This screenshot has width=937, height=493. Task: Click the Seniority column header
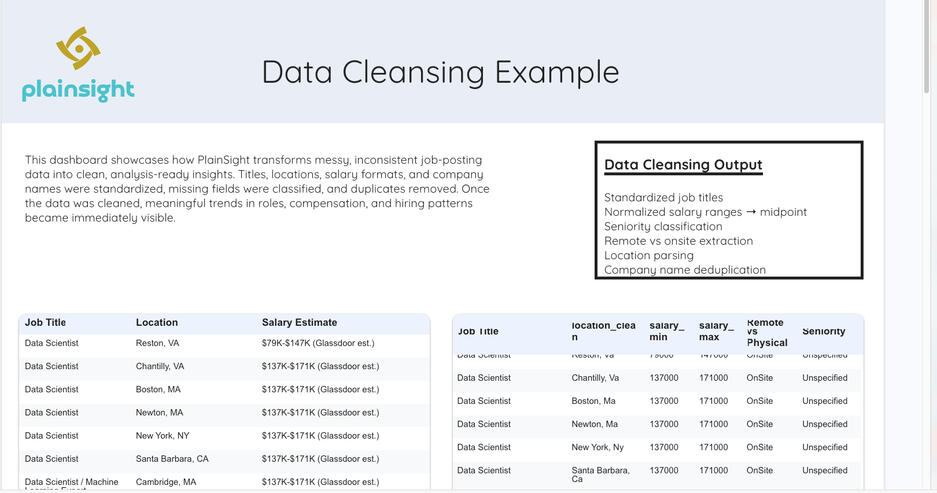tap(823, 331)
